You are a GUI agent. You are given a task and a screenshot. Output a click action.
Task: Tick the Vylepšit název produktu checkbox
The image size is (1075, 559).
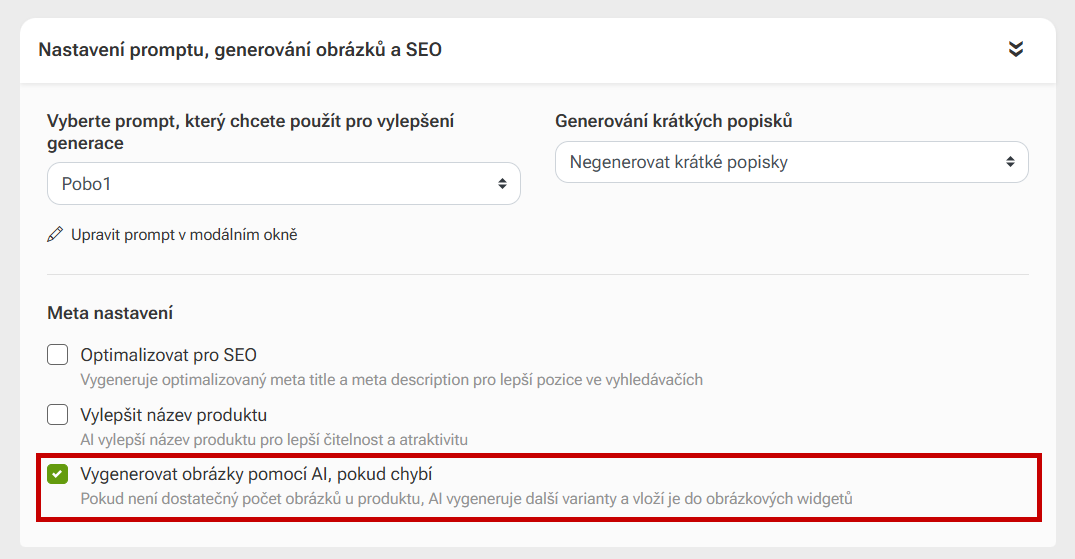click(57, 414)
